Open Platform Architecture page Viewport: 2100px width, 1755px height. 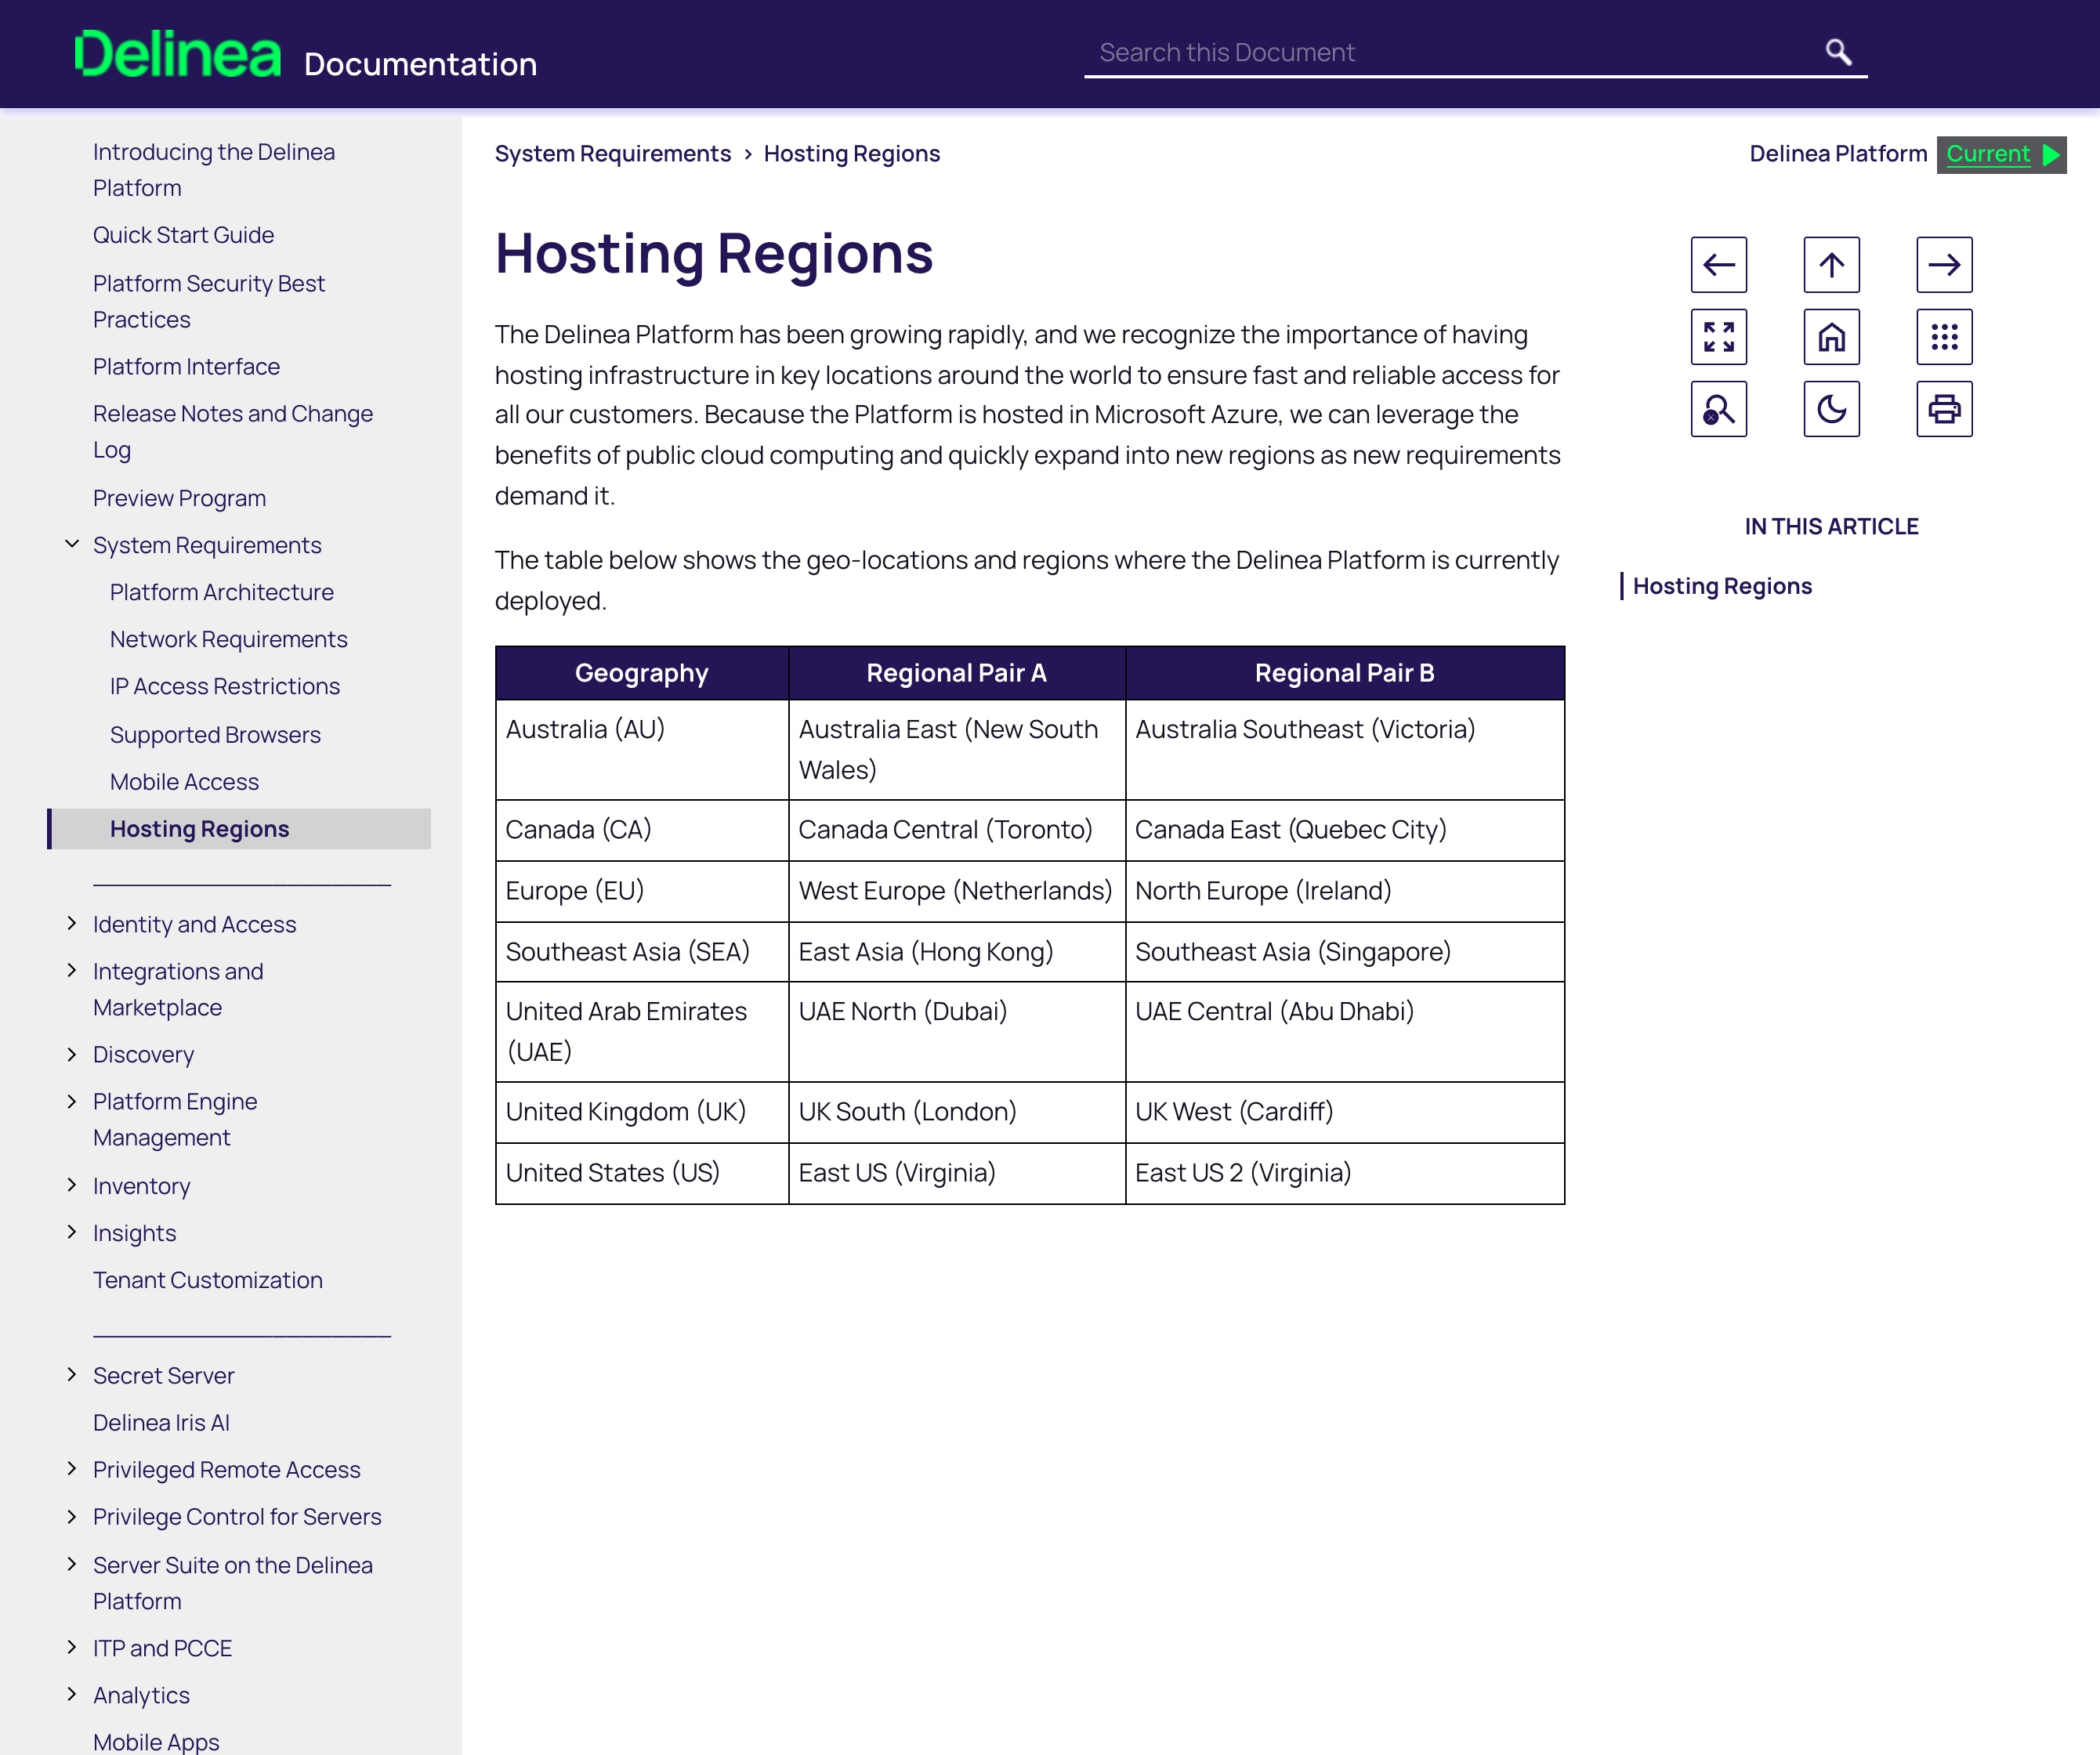(222, 592)
